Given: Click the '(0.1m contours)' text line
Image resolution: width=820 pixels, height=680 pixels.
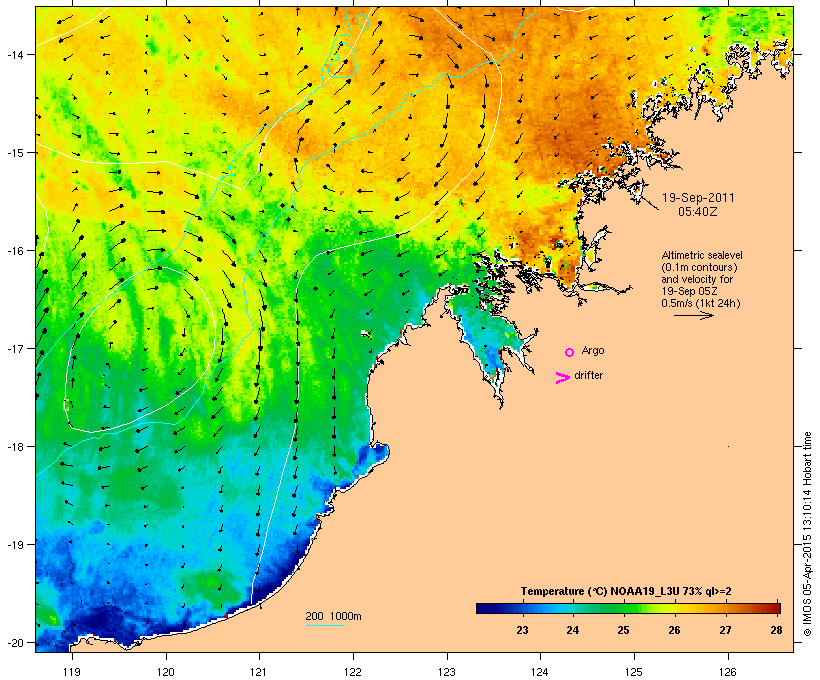Looking at the screenshot, I should (699, 267).
